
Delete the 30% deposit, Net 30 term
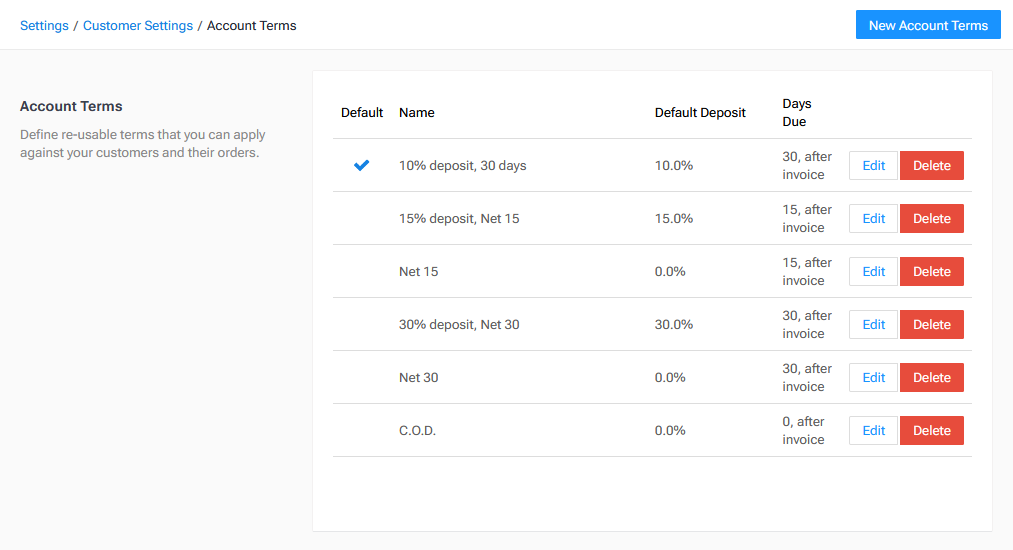coord(931,325)
